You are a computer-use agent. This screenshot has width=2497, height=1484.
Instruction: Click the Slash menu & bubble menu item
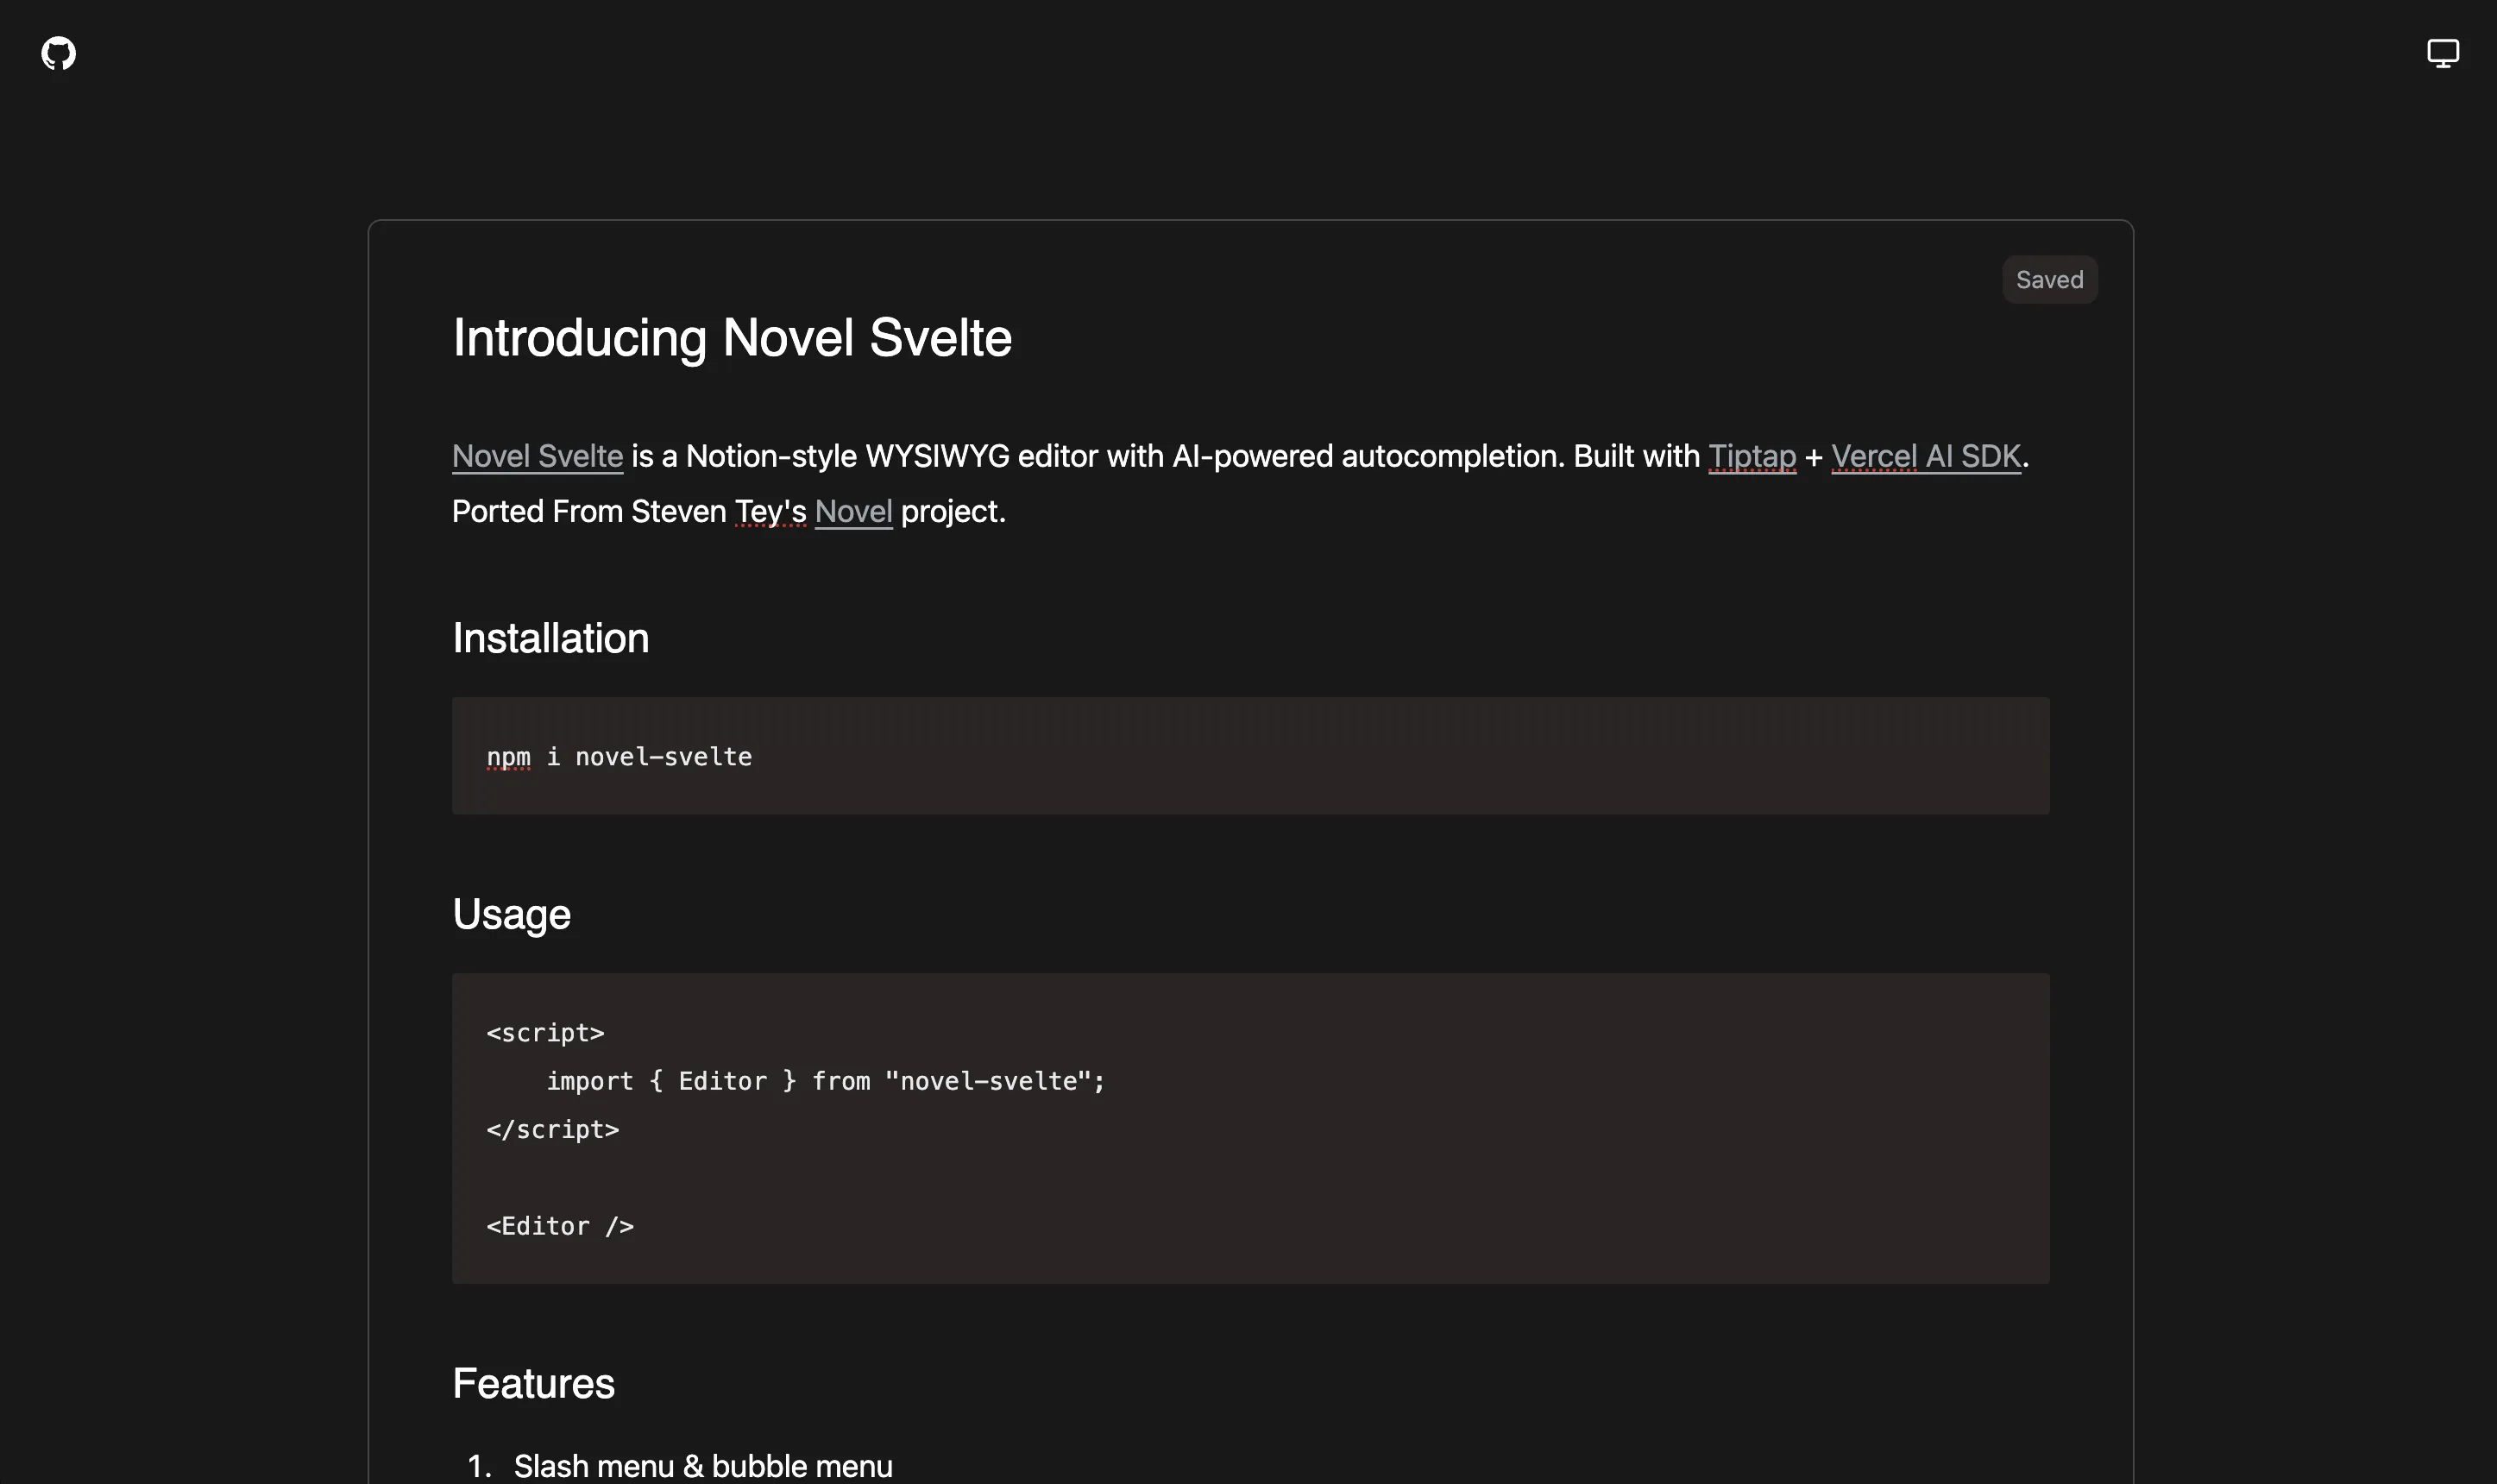(x=702, y=1466)
